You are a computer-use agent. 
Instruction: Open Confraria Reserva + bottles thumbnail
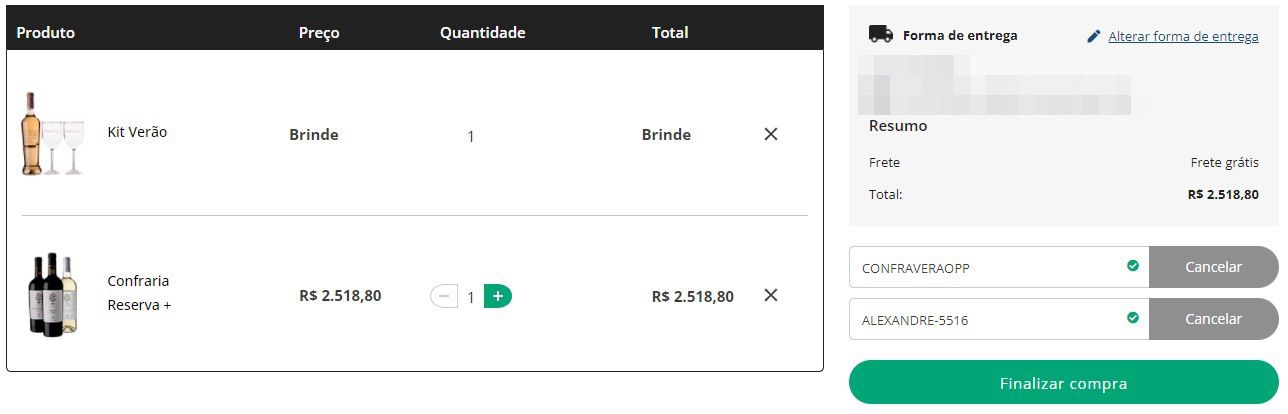click(x=52, y=294)
